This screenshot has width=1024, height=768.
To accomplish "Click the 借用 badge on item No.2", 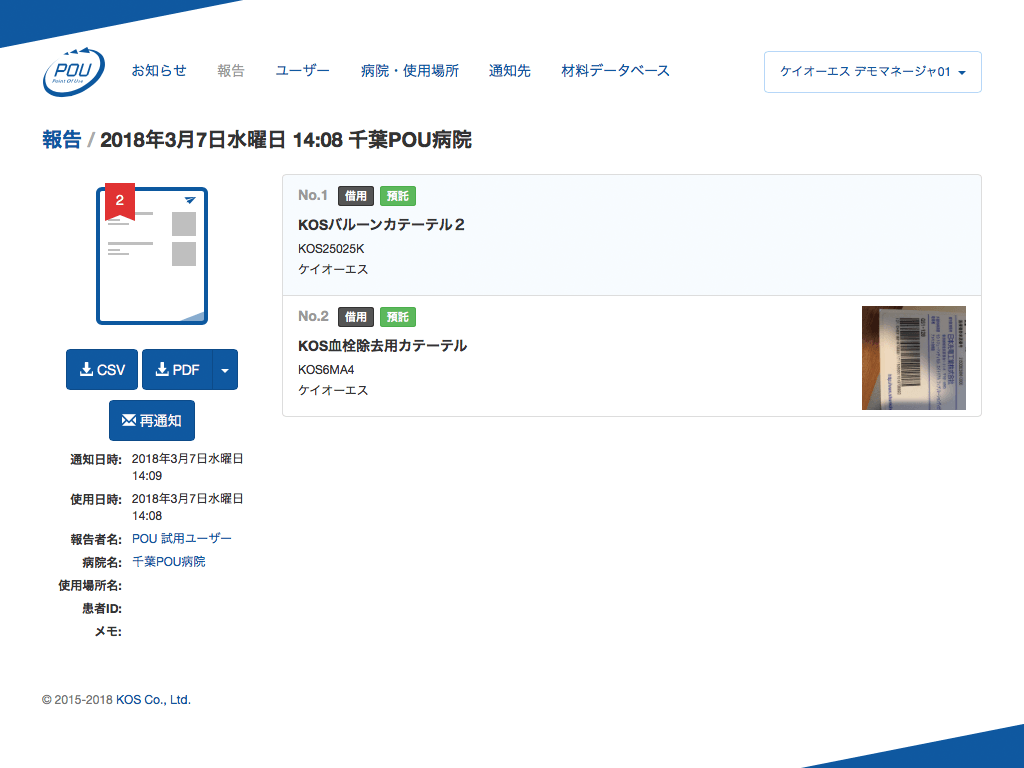I will [x=356, y=317].
